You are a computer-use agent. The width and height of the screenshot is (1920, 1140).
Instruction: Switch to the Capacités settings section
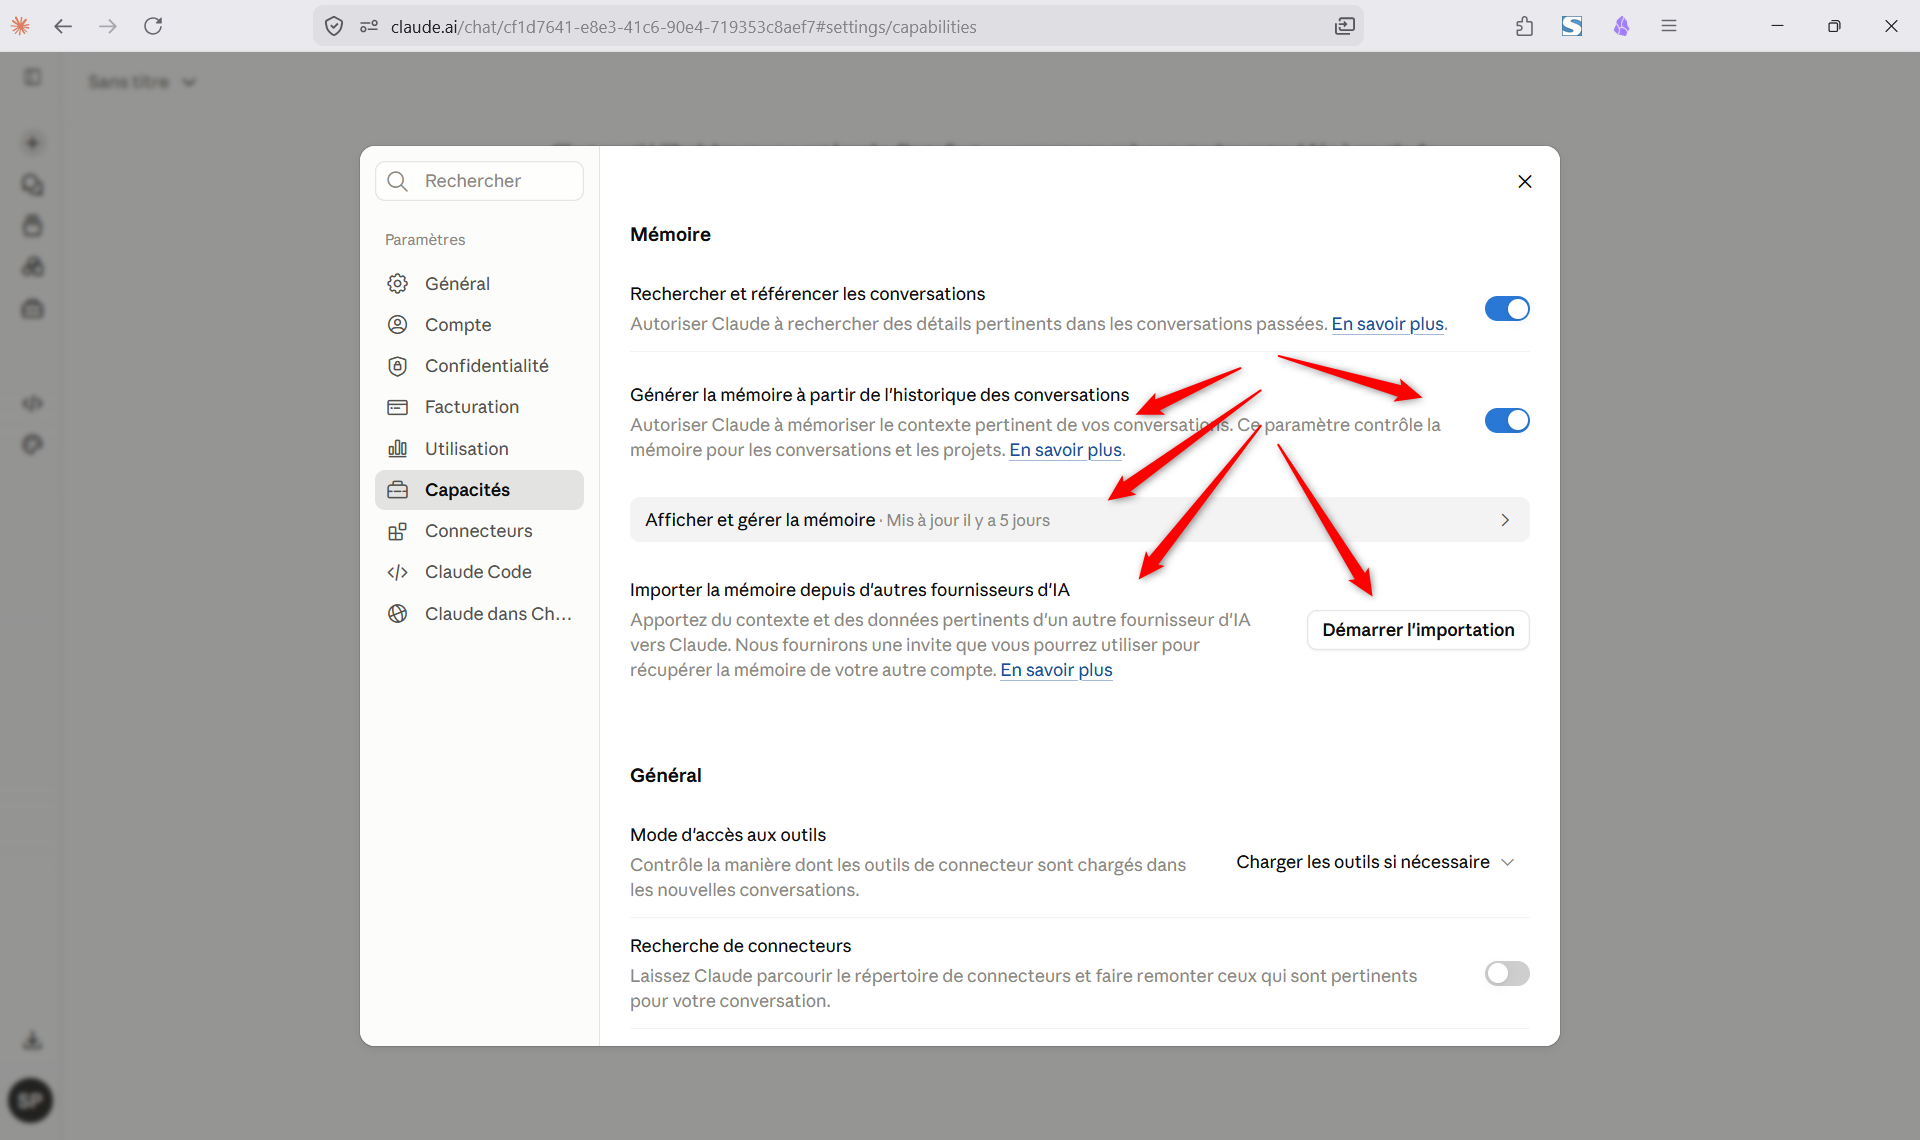(479, 490)
